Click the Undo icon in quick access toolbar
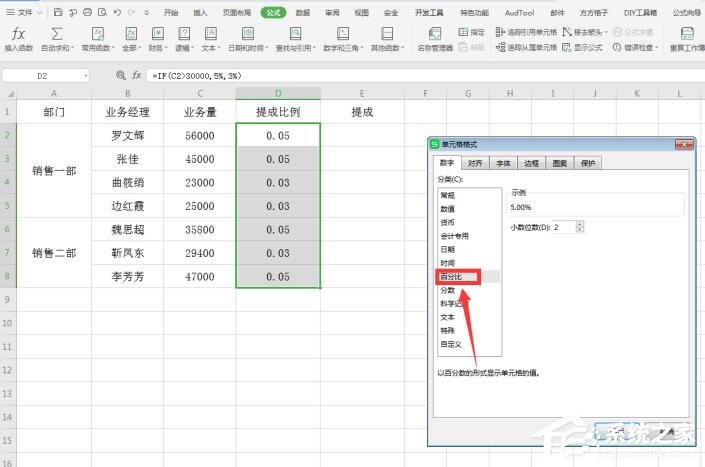The image size is (705, 467). click(118, 12)
